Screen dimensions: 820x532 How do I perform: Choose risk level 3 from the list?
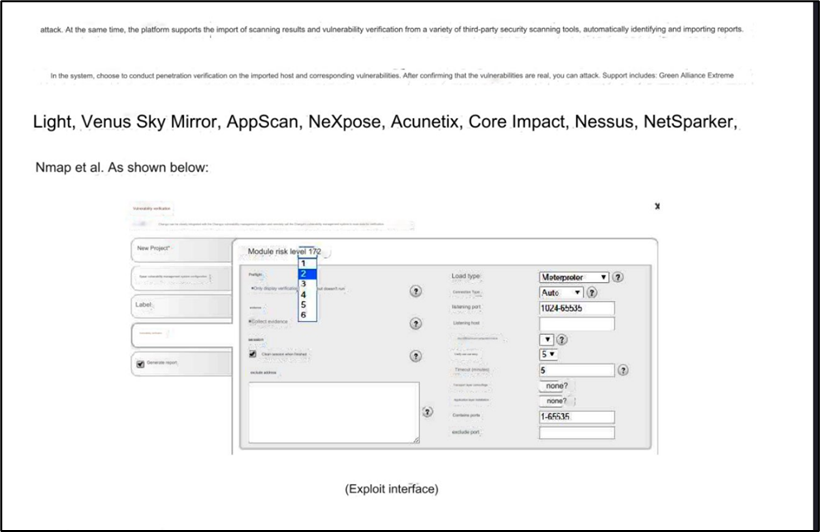[x=308, y=284]
